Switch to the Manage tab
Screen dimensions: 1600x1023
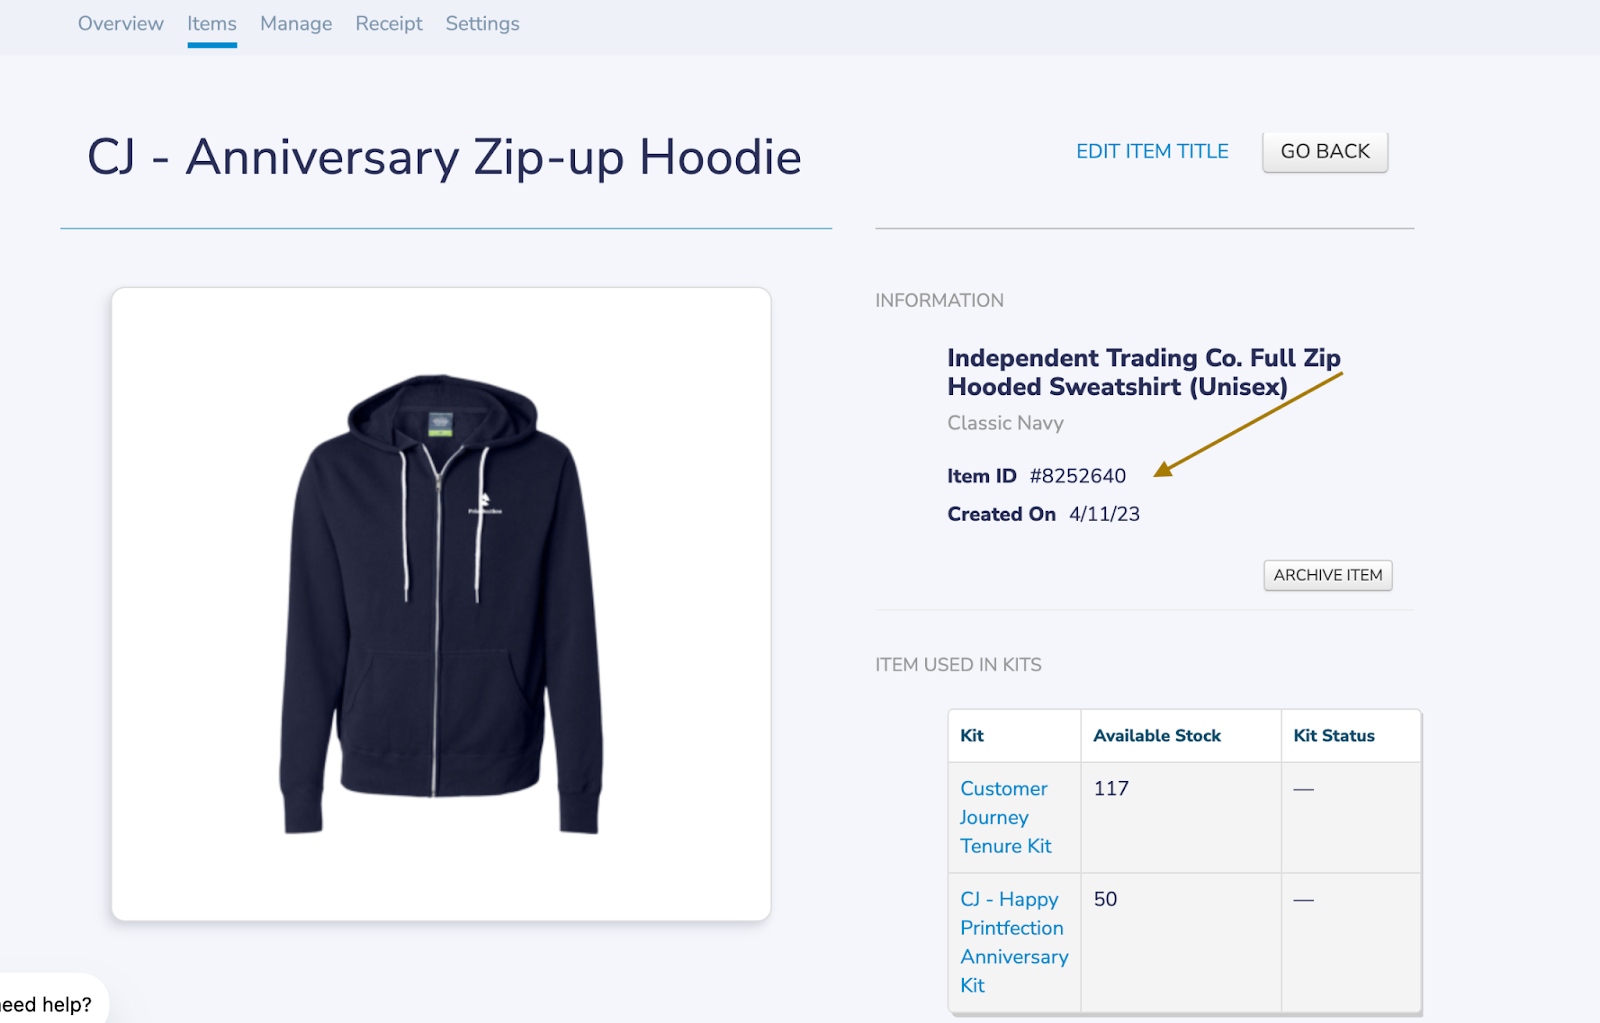point(296,24)
